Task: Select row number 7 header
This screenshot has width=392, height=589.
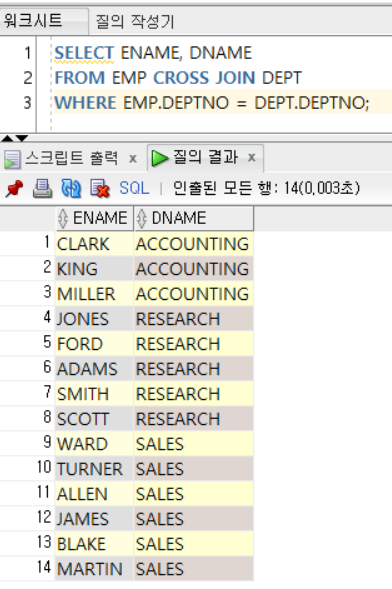Action: [27, 393]
